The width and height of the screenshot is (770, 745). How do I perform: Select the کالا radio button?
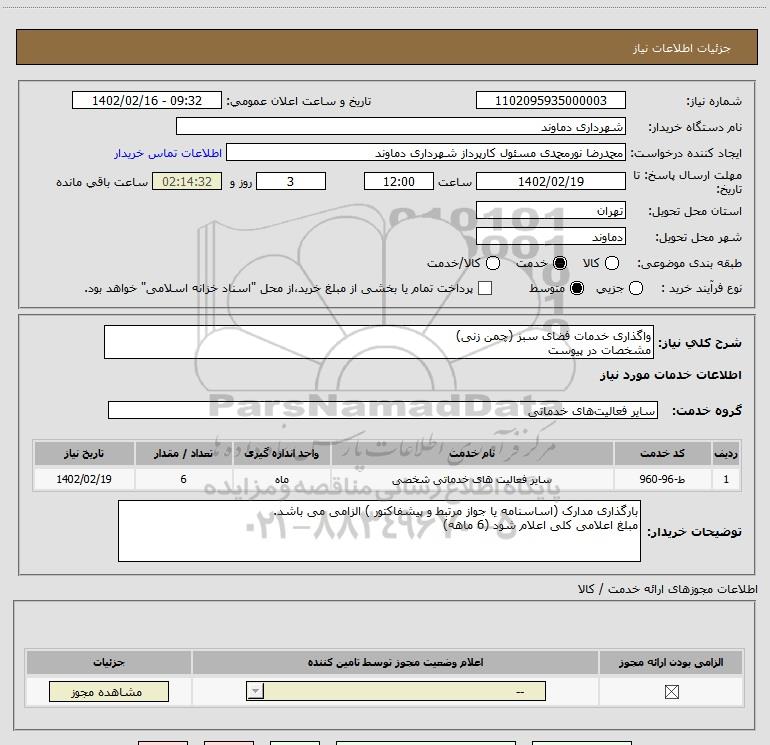611,263
